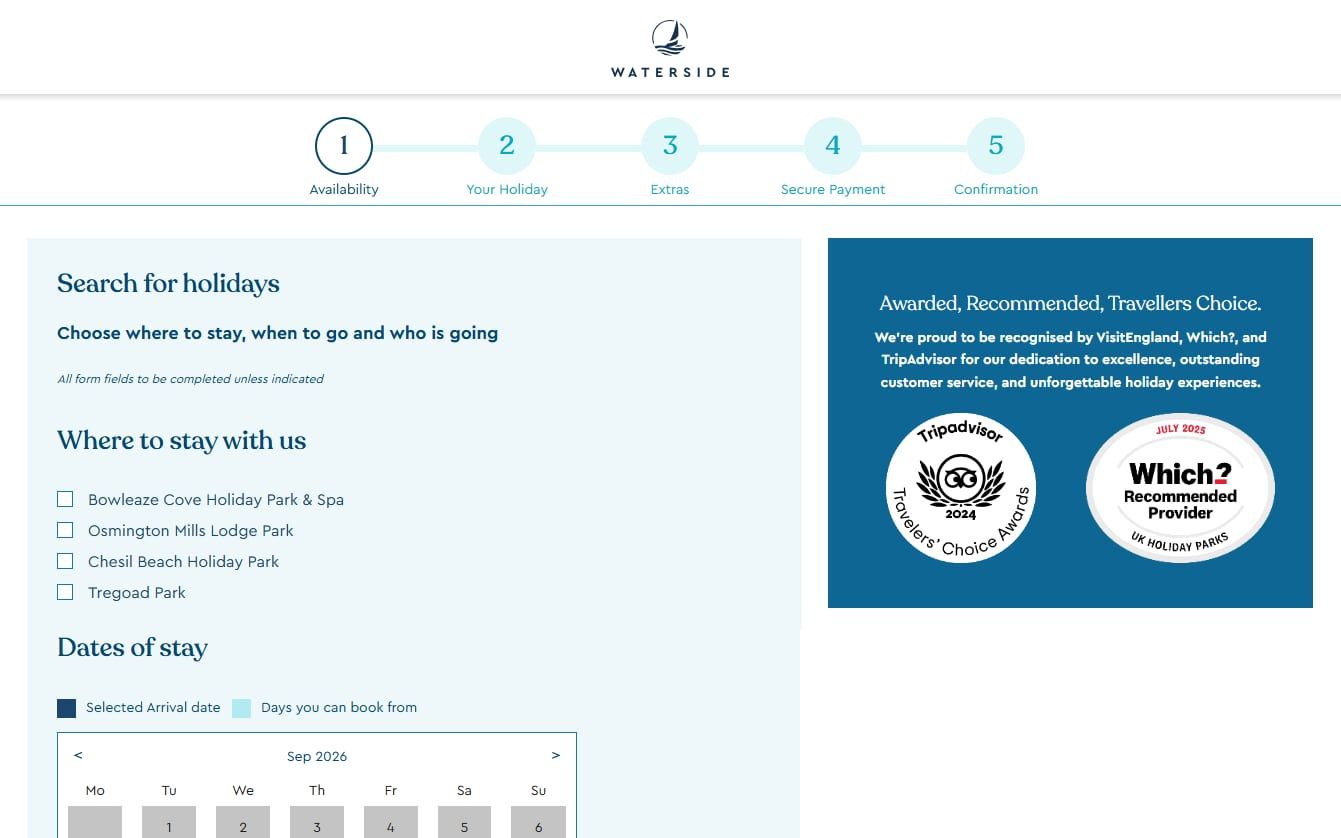Open the Tripadvisor Travelers' Choice 2024 badge
This screenshot has width=1341, height=838.
(x=961, y=488)
